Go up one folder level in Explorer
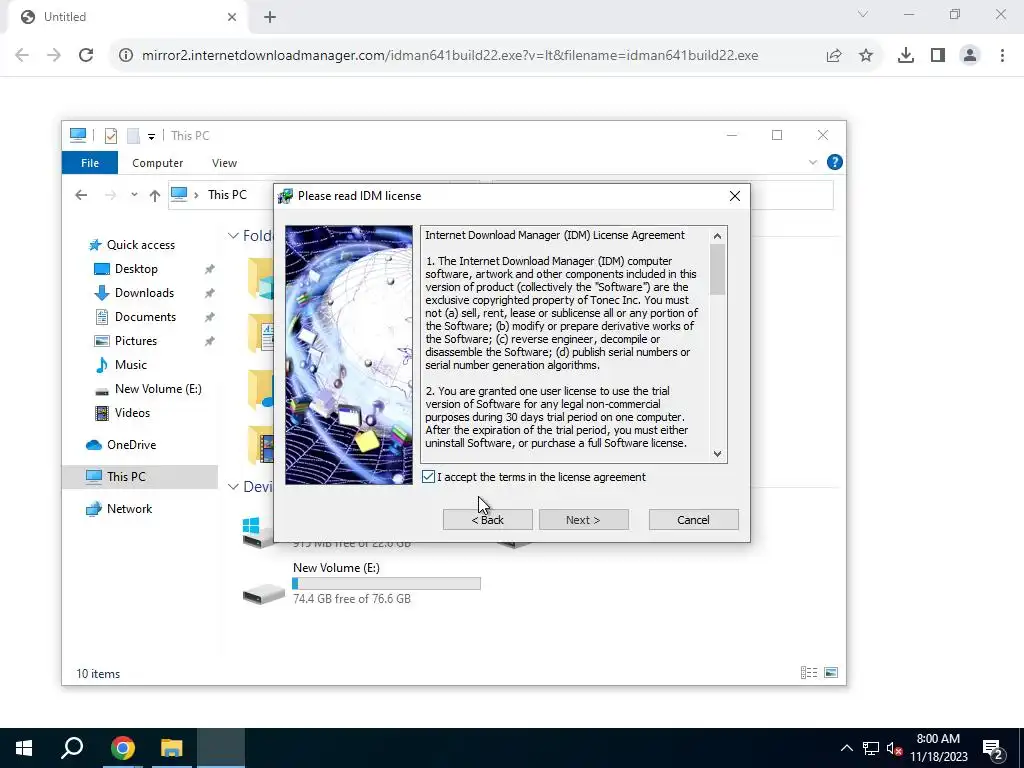This screenshot has height=768, width=1024. tap(155, 195)
